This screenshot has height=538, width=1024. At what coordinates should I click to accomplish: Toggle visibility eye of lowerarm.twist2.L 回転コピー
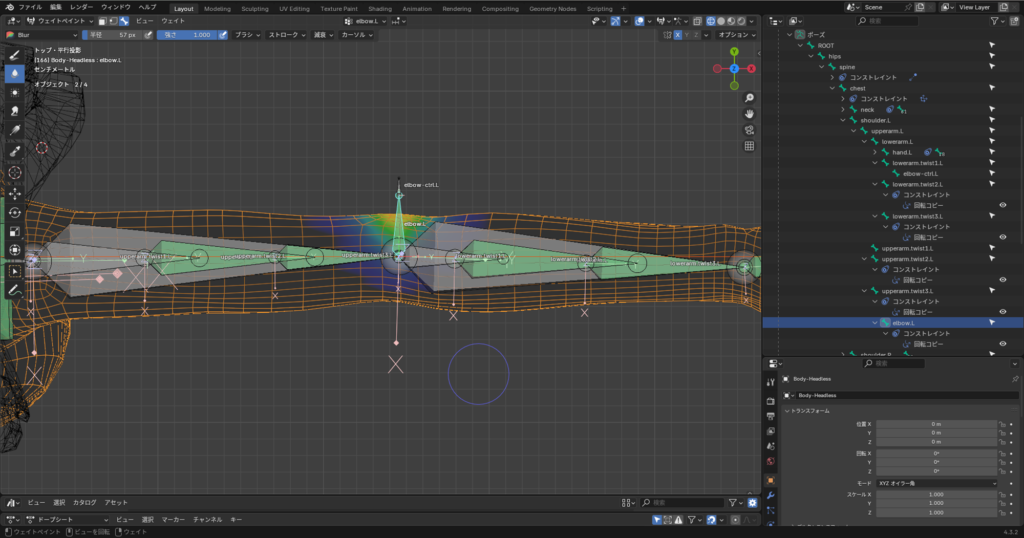point(1002,205)
